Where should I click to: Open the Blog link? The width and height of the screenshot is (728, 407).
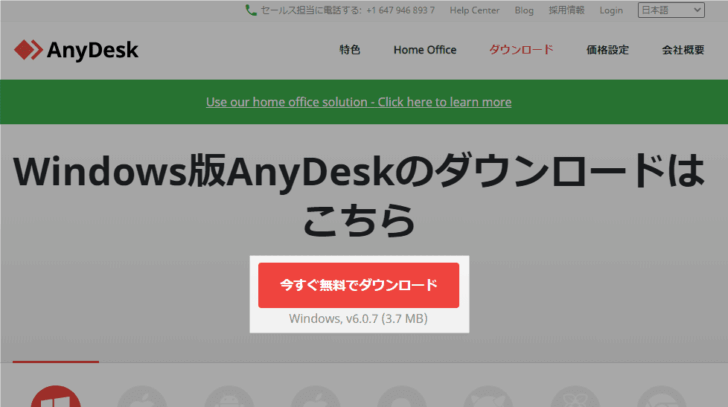tap(524, 10)
